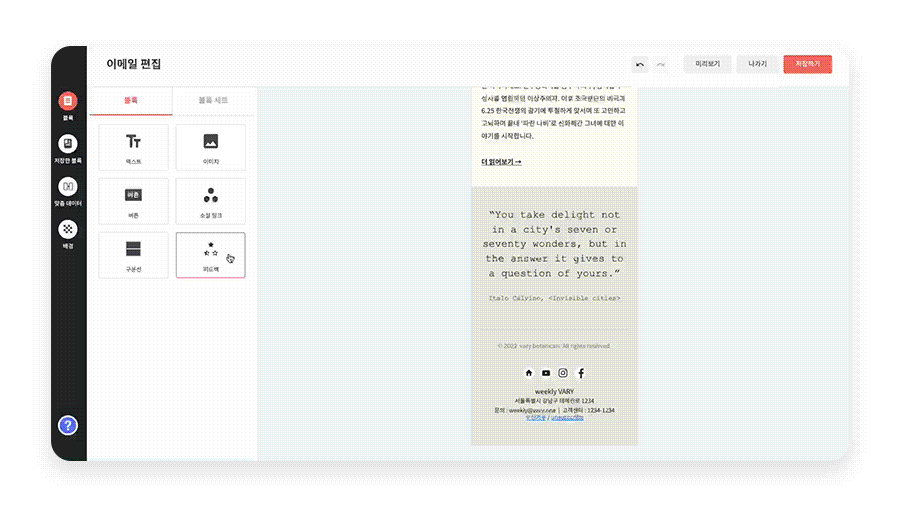Screen dimensions: 900x506
Task: Switch to the 블록 tab
Action: (x=131, y=100)
